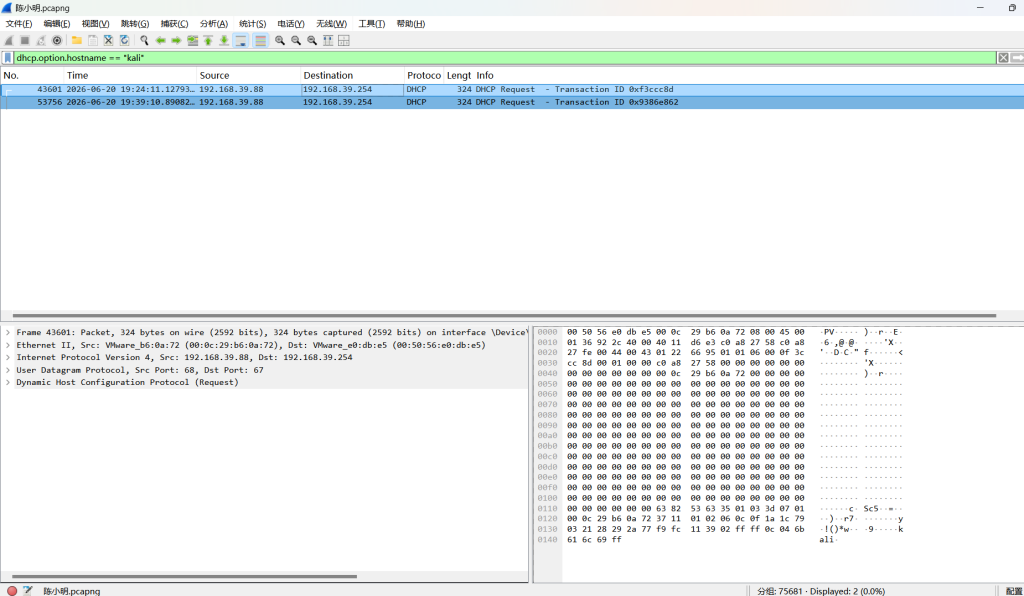Sort by the No. column header
Viewport: 1024px width, 596px height.
pos(32,75)
